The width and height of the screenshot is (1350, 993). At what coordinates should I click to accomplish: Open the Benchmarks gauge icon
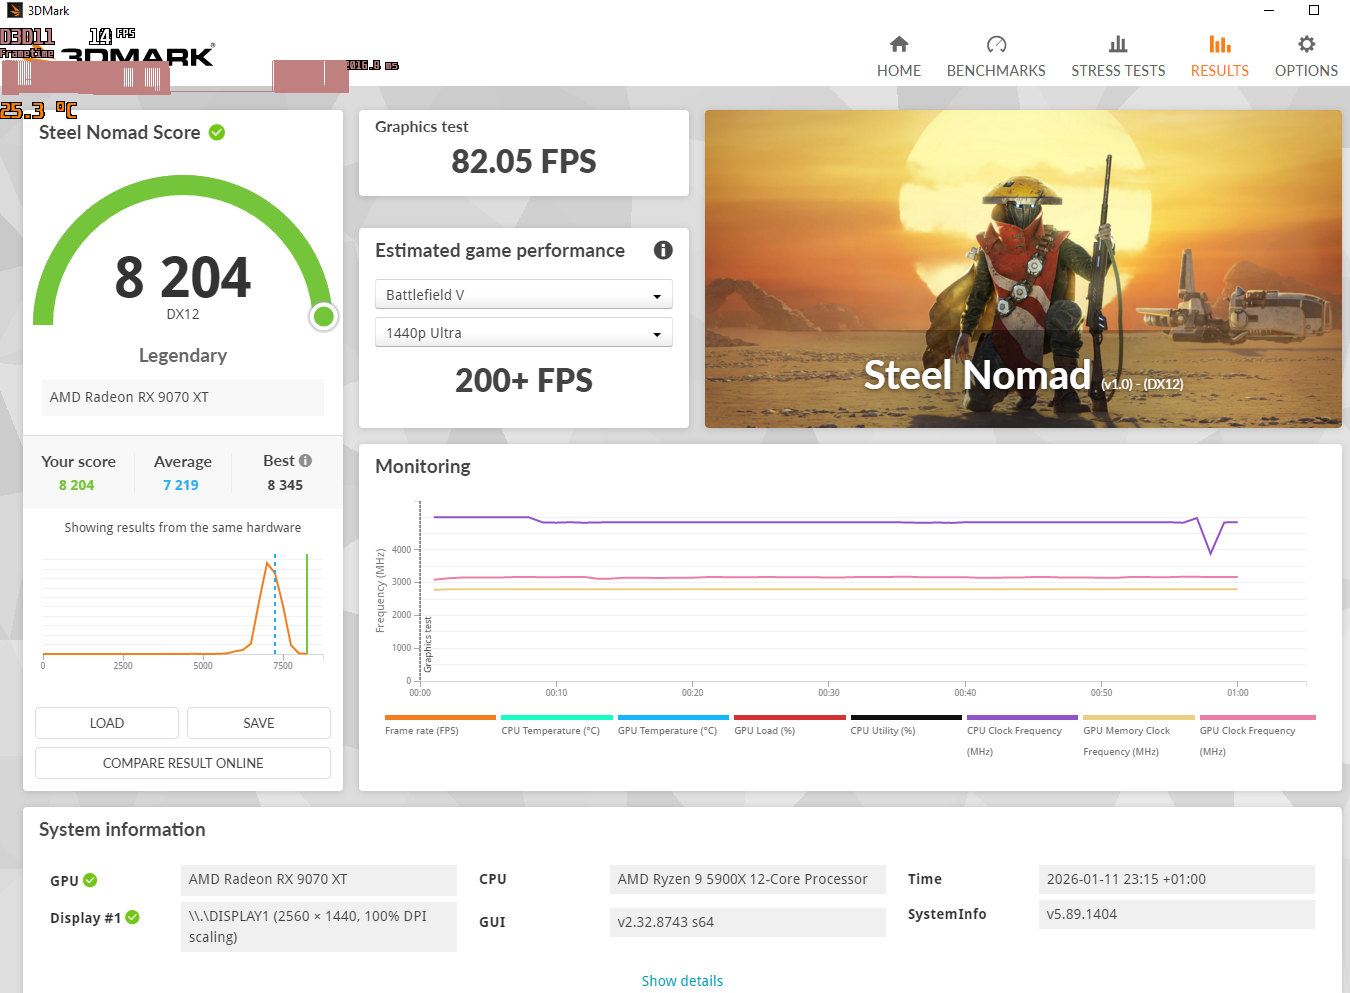(x=996, y=44)
